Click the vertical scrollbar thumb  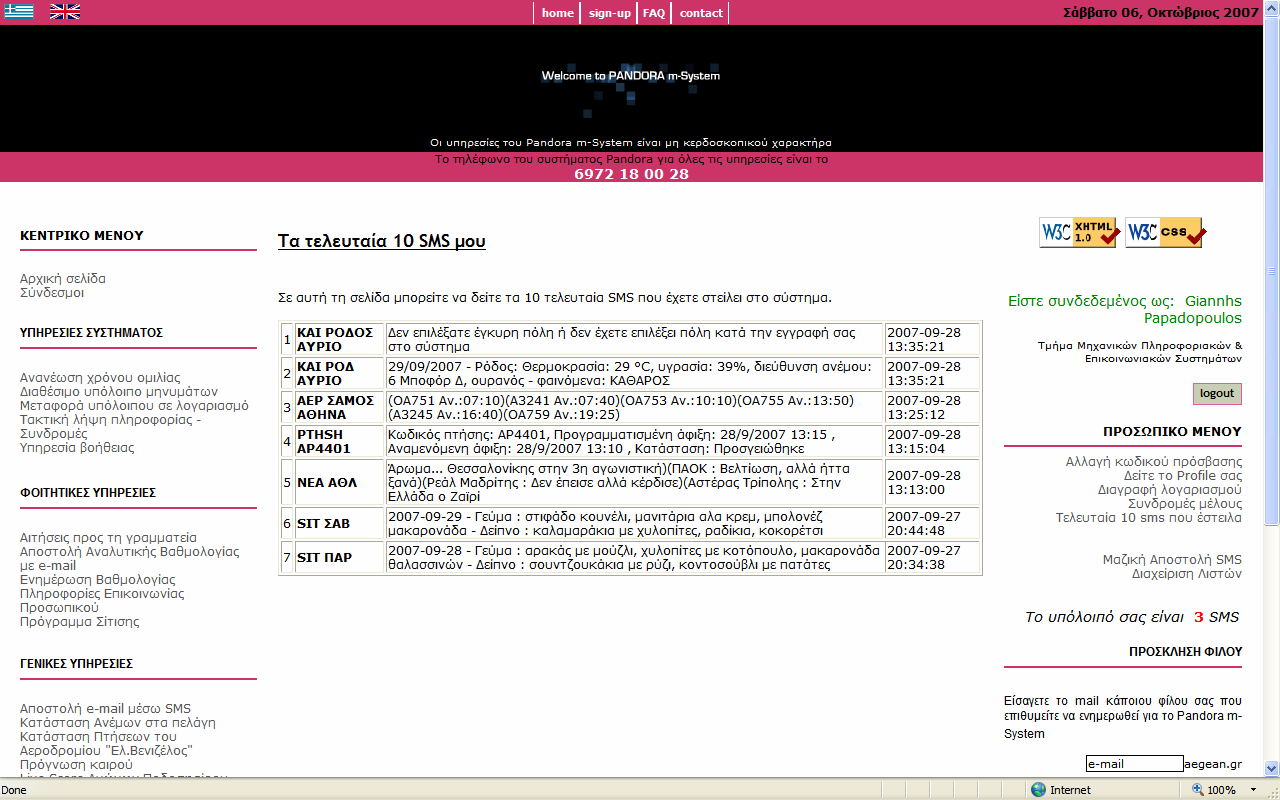coord(1272,270)
